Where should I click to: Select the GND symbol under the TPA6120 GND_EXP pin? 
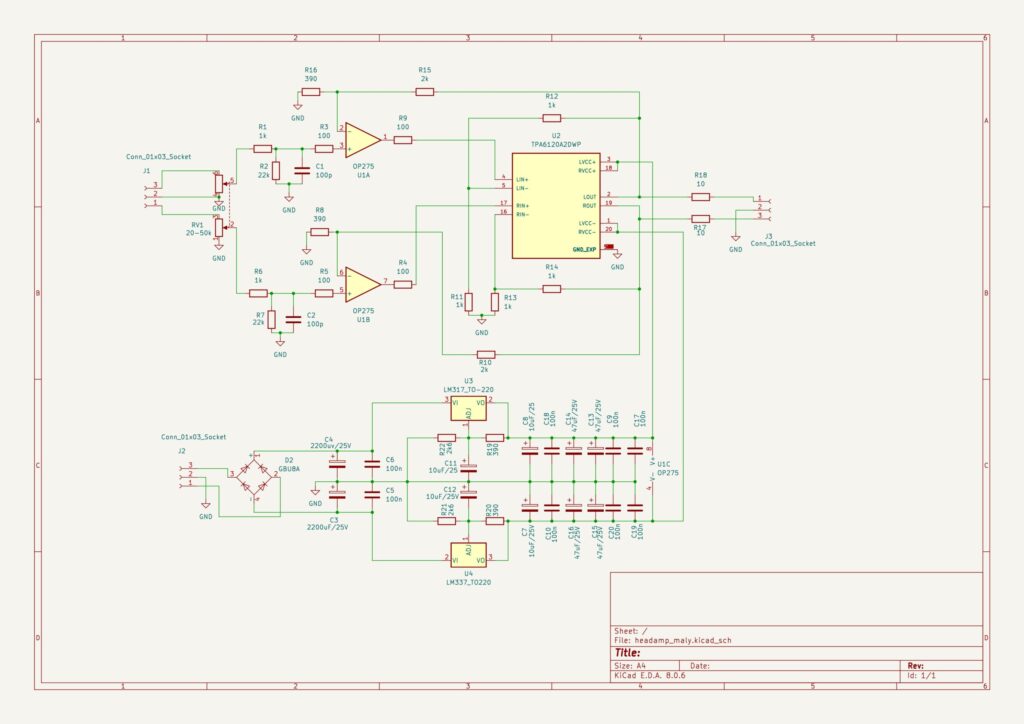(x=617, y=256)
